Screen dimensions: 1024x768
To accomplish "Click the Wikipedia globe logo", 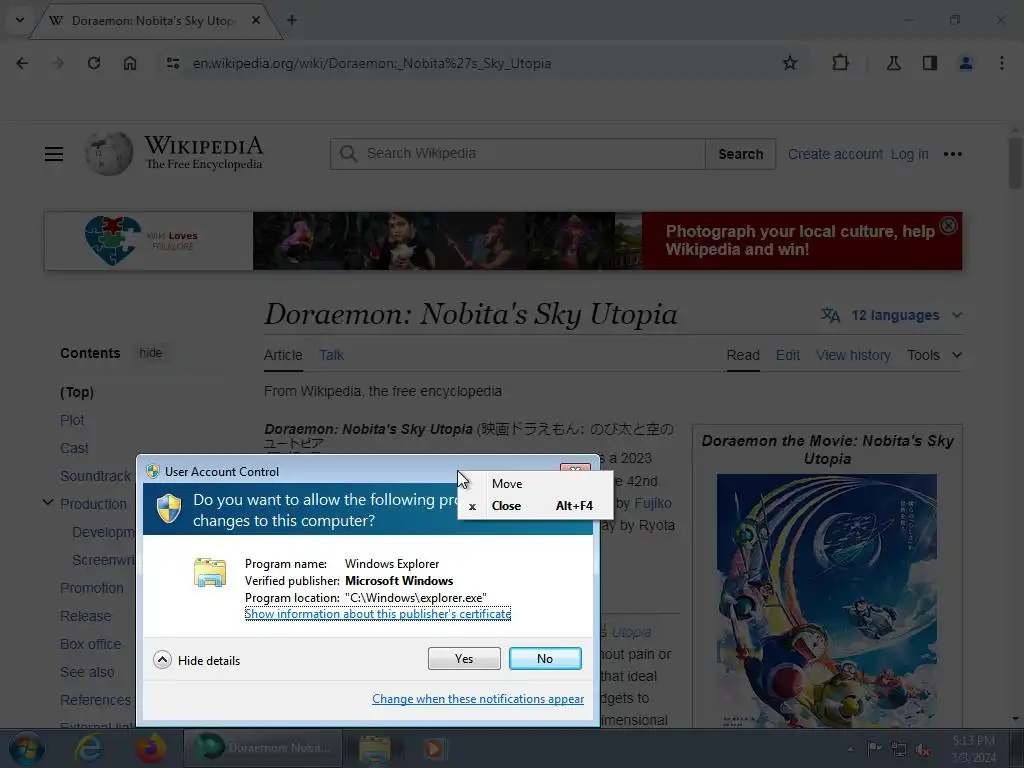I will click(x=109, y=153).
